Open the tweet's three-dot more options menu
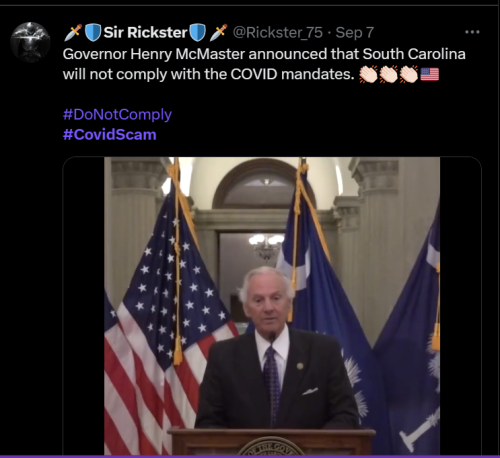Image resolution: width=500 pixels, height=458 pixels. point(472,32)
